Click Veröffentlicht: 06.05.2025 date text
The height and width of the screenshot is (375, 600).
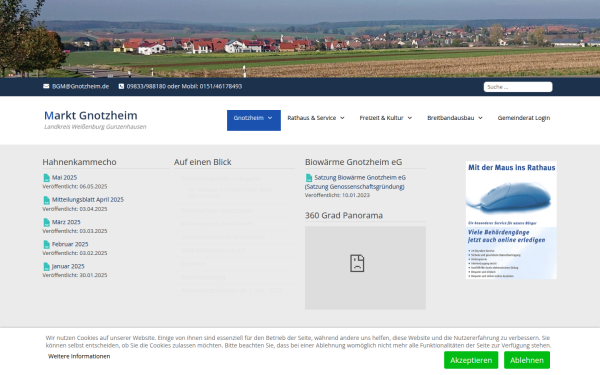coord(75,187)
